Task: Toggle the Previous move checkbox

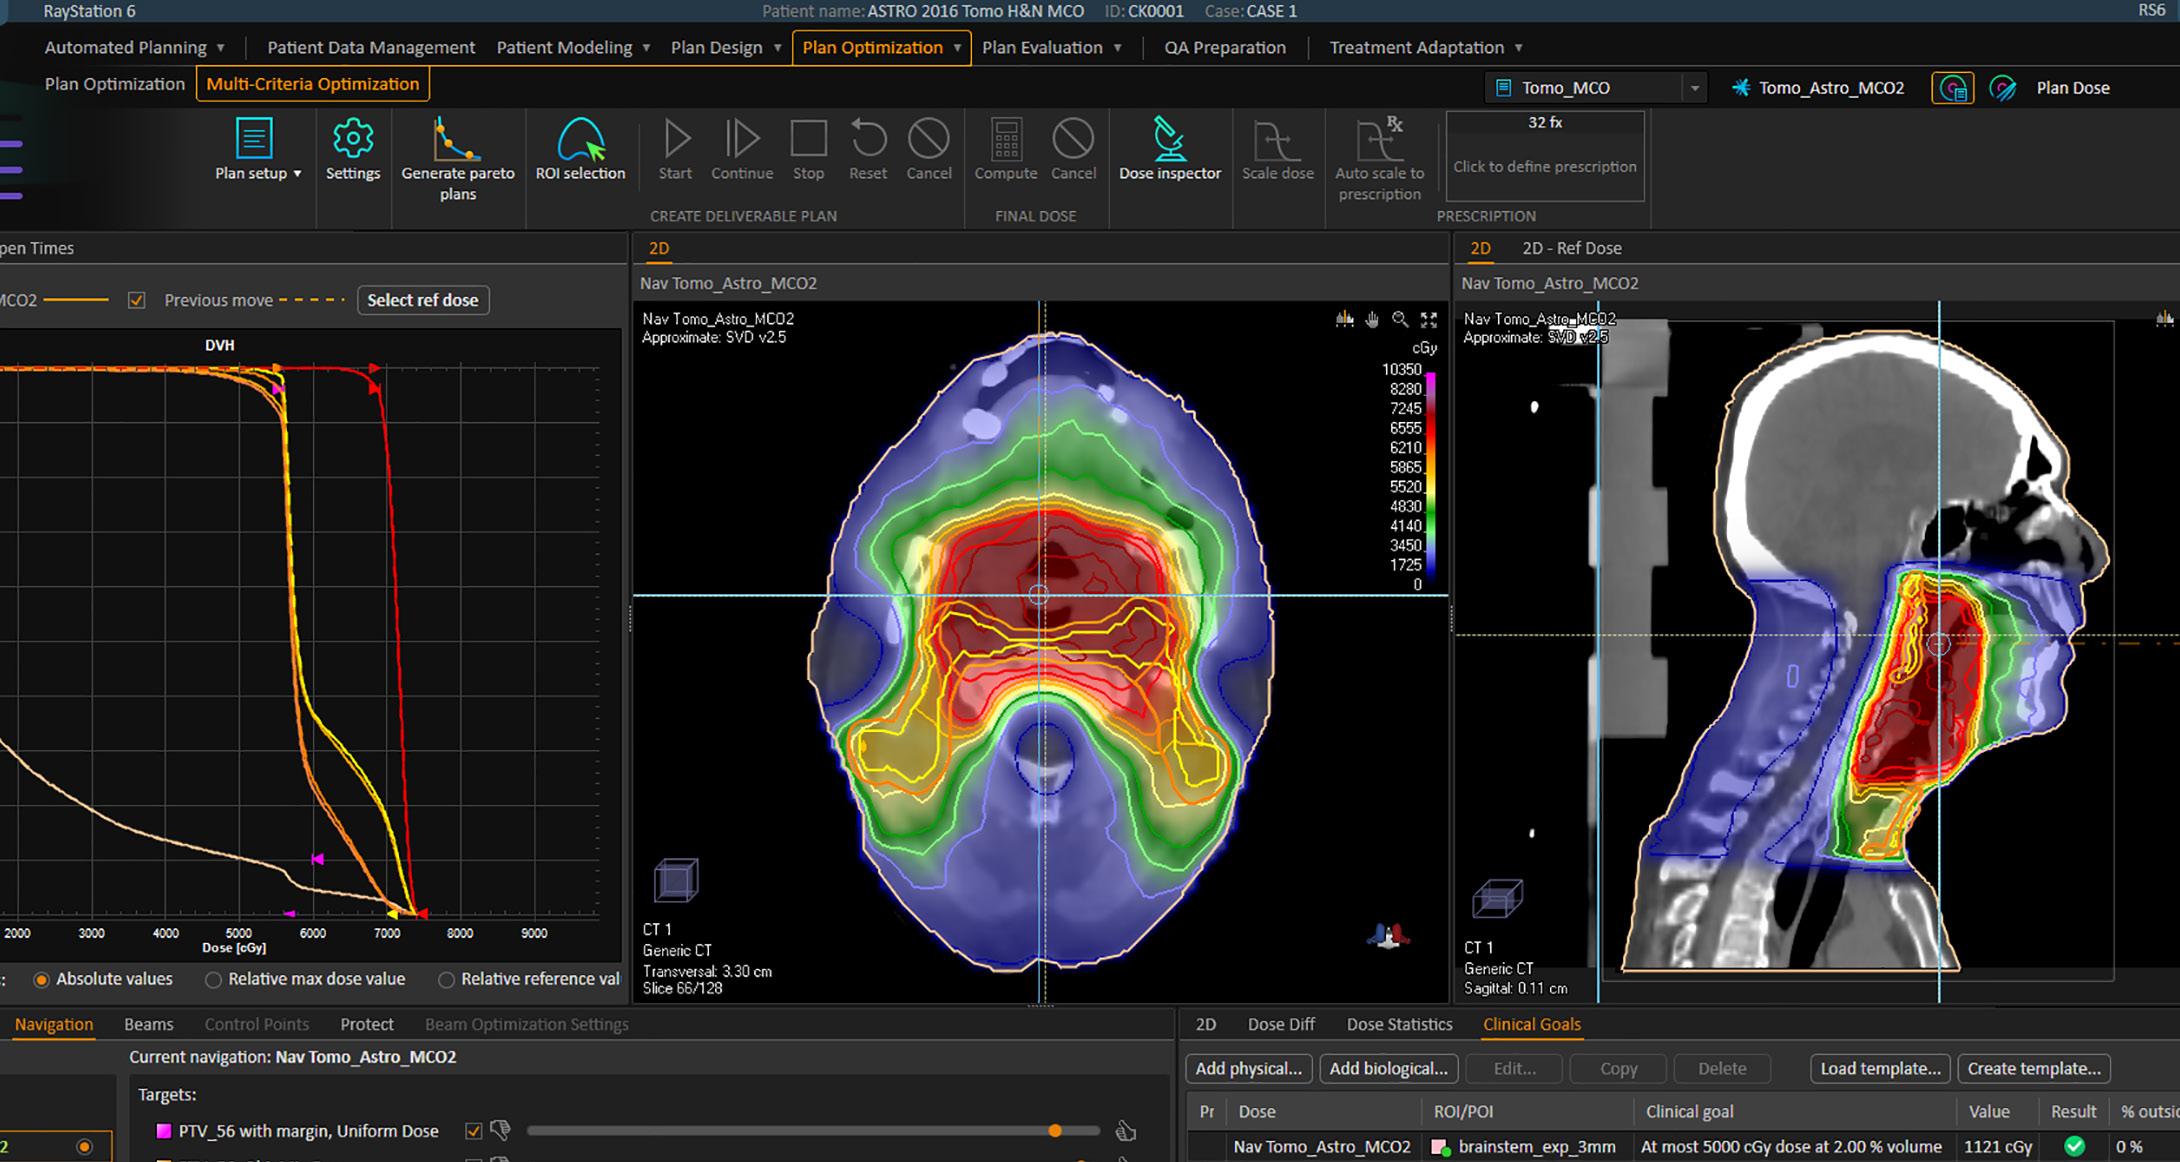Action: pos(137,300)
